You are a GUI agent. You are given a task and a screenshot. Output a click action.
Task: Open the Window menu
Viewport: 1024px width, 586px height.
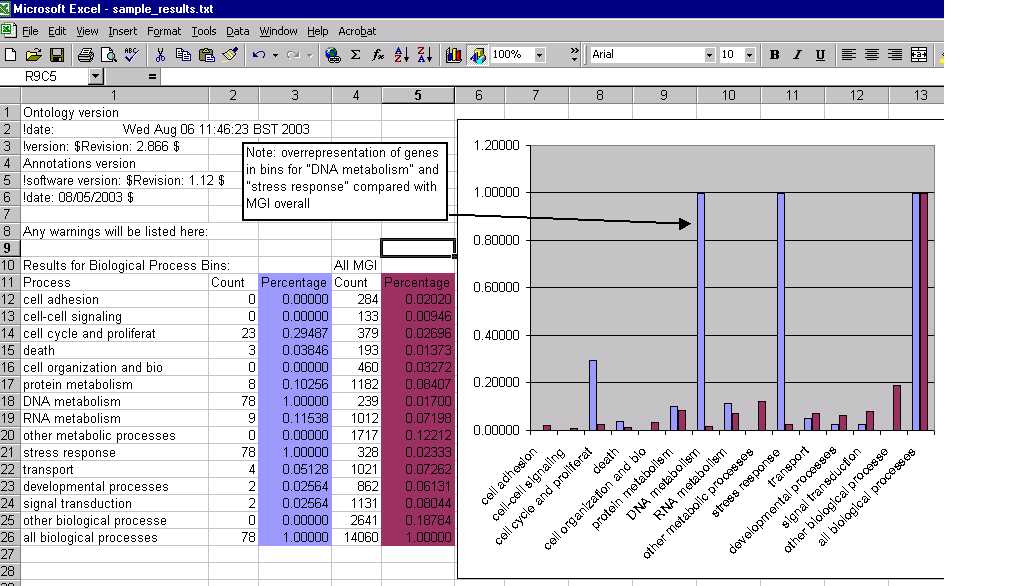coord(278,31)
